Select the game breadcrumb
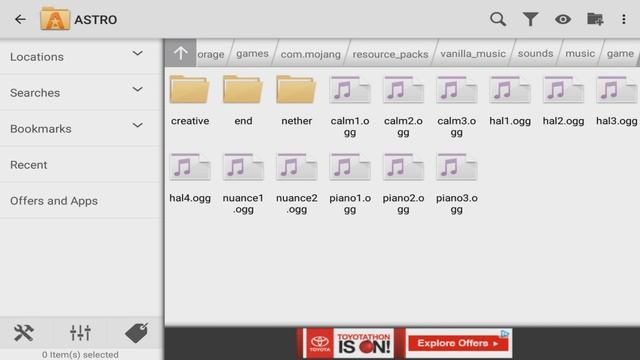640x360 pixels. click(x=620, y=53)
